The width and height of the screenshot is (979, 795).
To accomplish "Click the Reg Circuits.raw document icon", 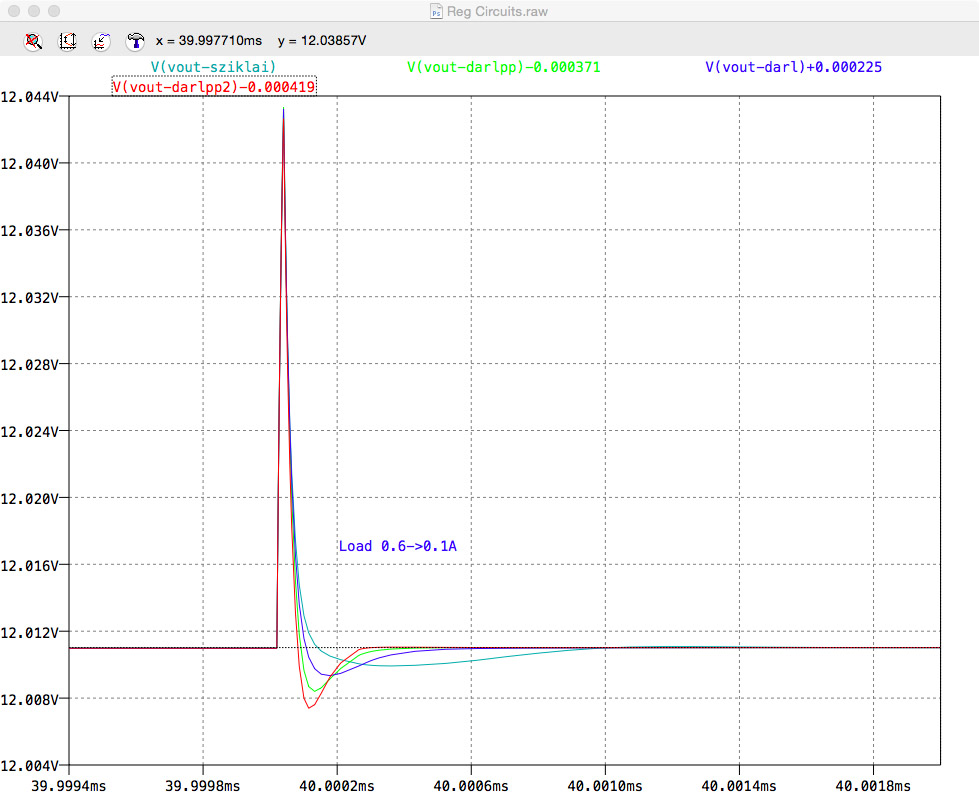I will coord(436,11).
